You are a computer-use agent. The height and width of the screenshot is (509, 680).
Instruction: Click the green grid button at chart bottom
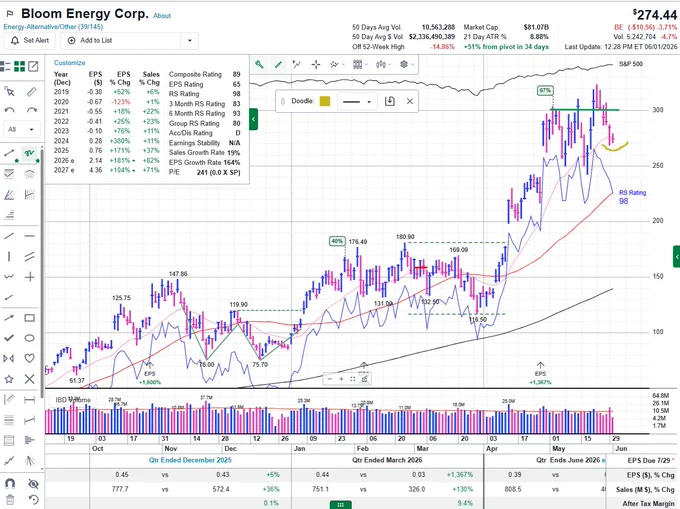click(340, 505)
